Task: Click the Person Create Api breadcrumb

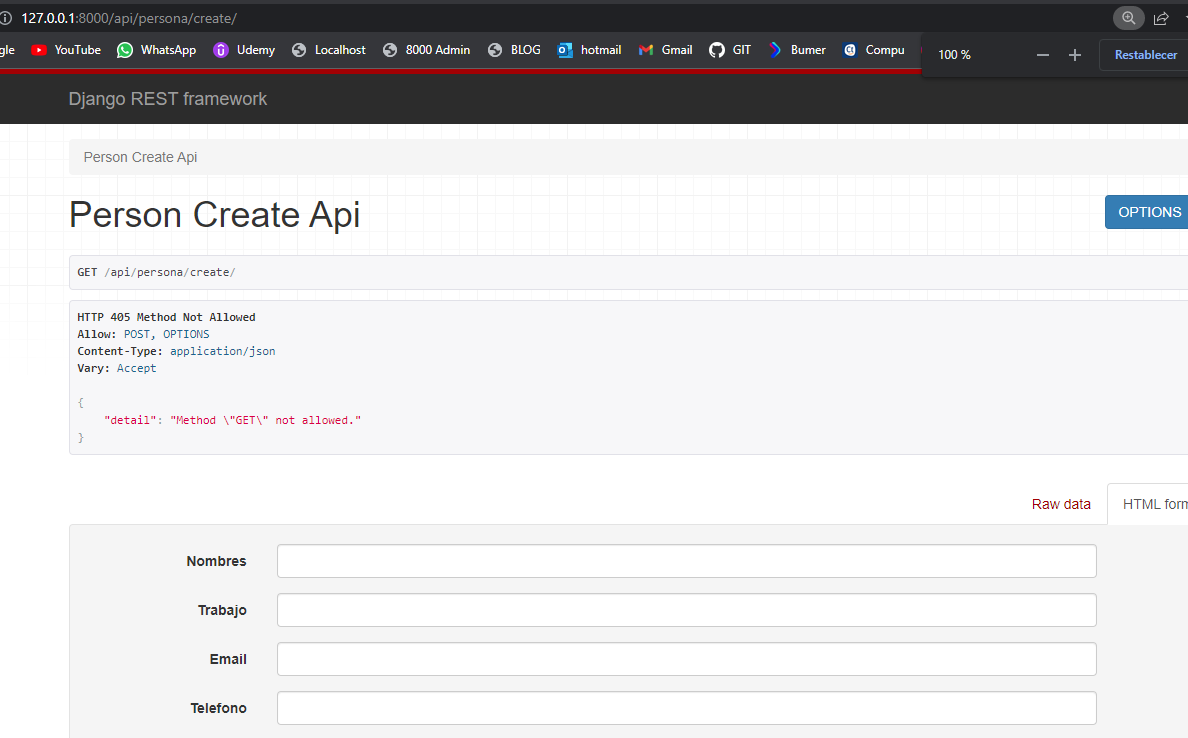Action: pyautogui.click(x=140, y=157)
